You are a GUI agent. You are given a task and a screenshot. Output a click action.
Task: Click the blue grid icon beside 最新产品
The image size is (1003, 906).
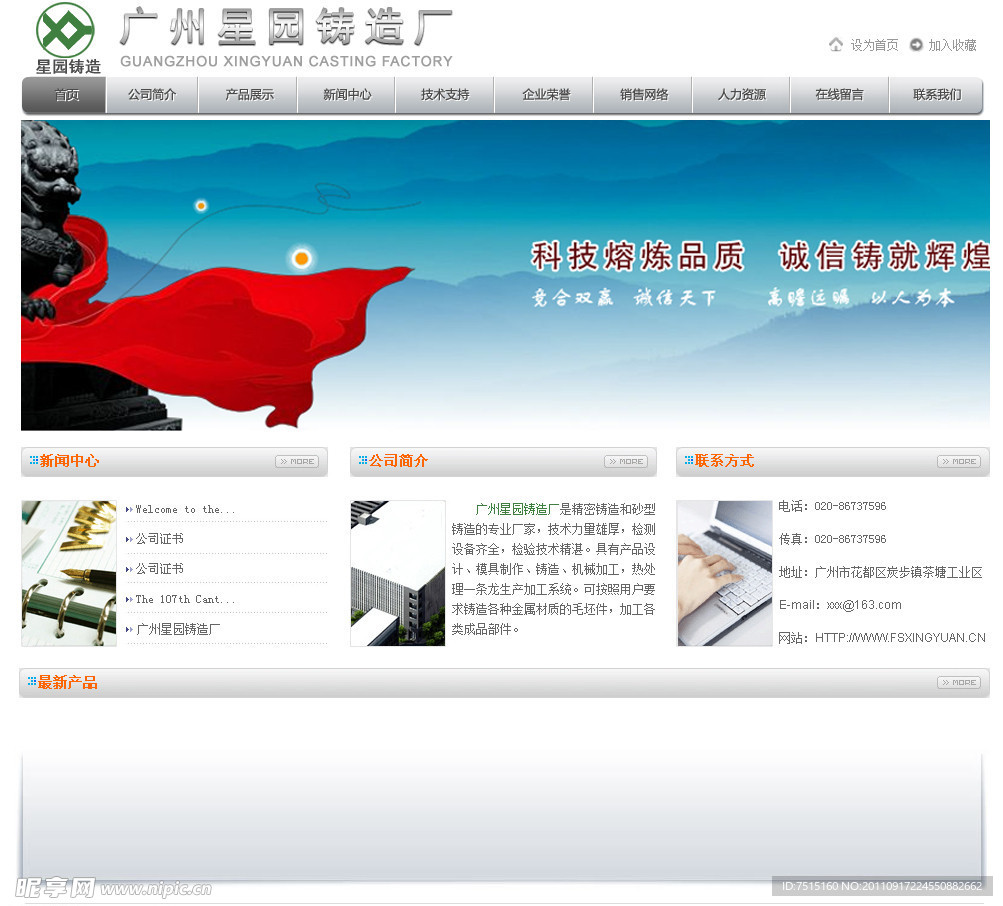click(x=32, y=682)
